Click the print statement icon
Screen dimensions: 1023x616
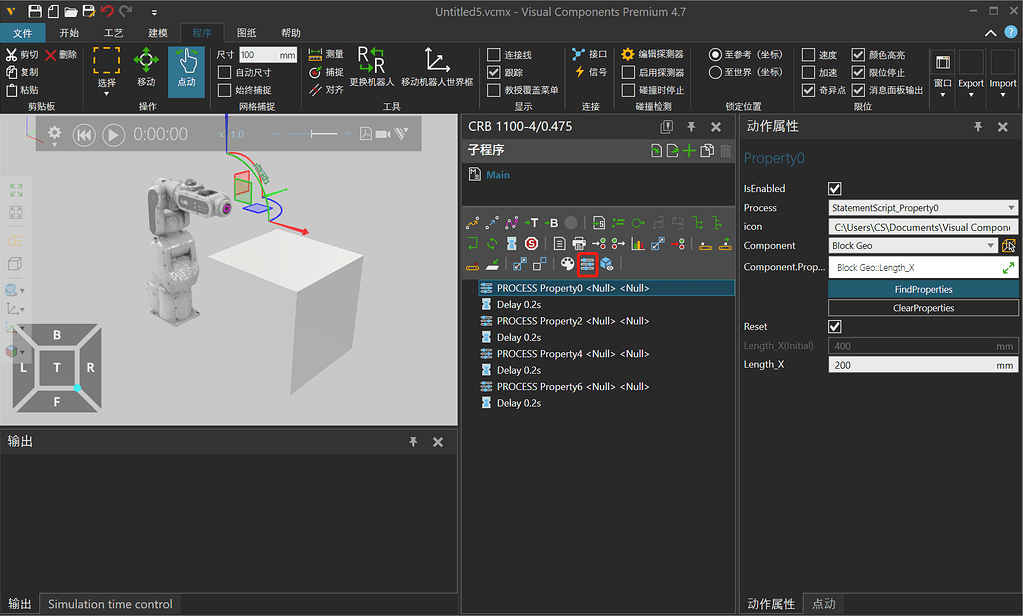coord(578,244)
